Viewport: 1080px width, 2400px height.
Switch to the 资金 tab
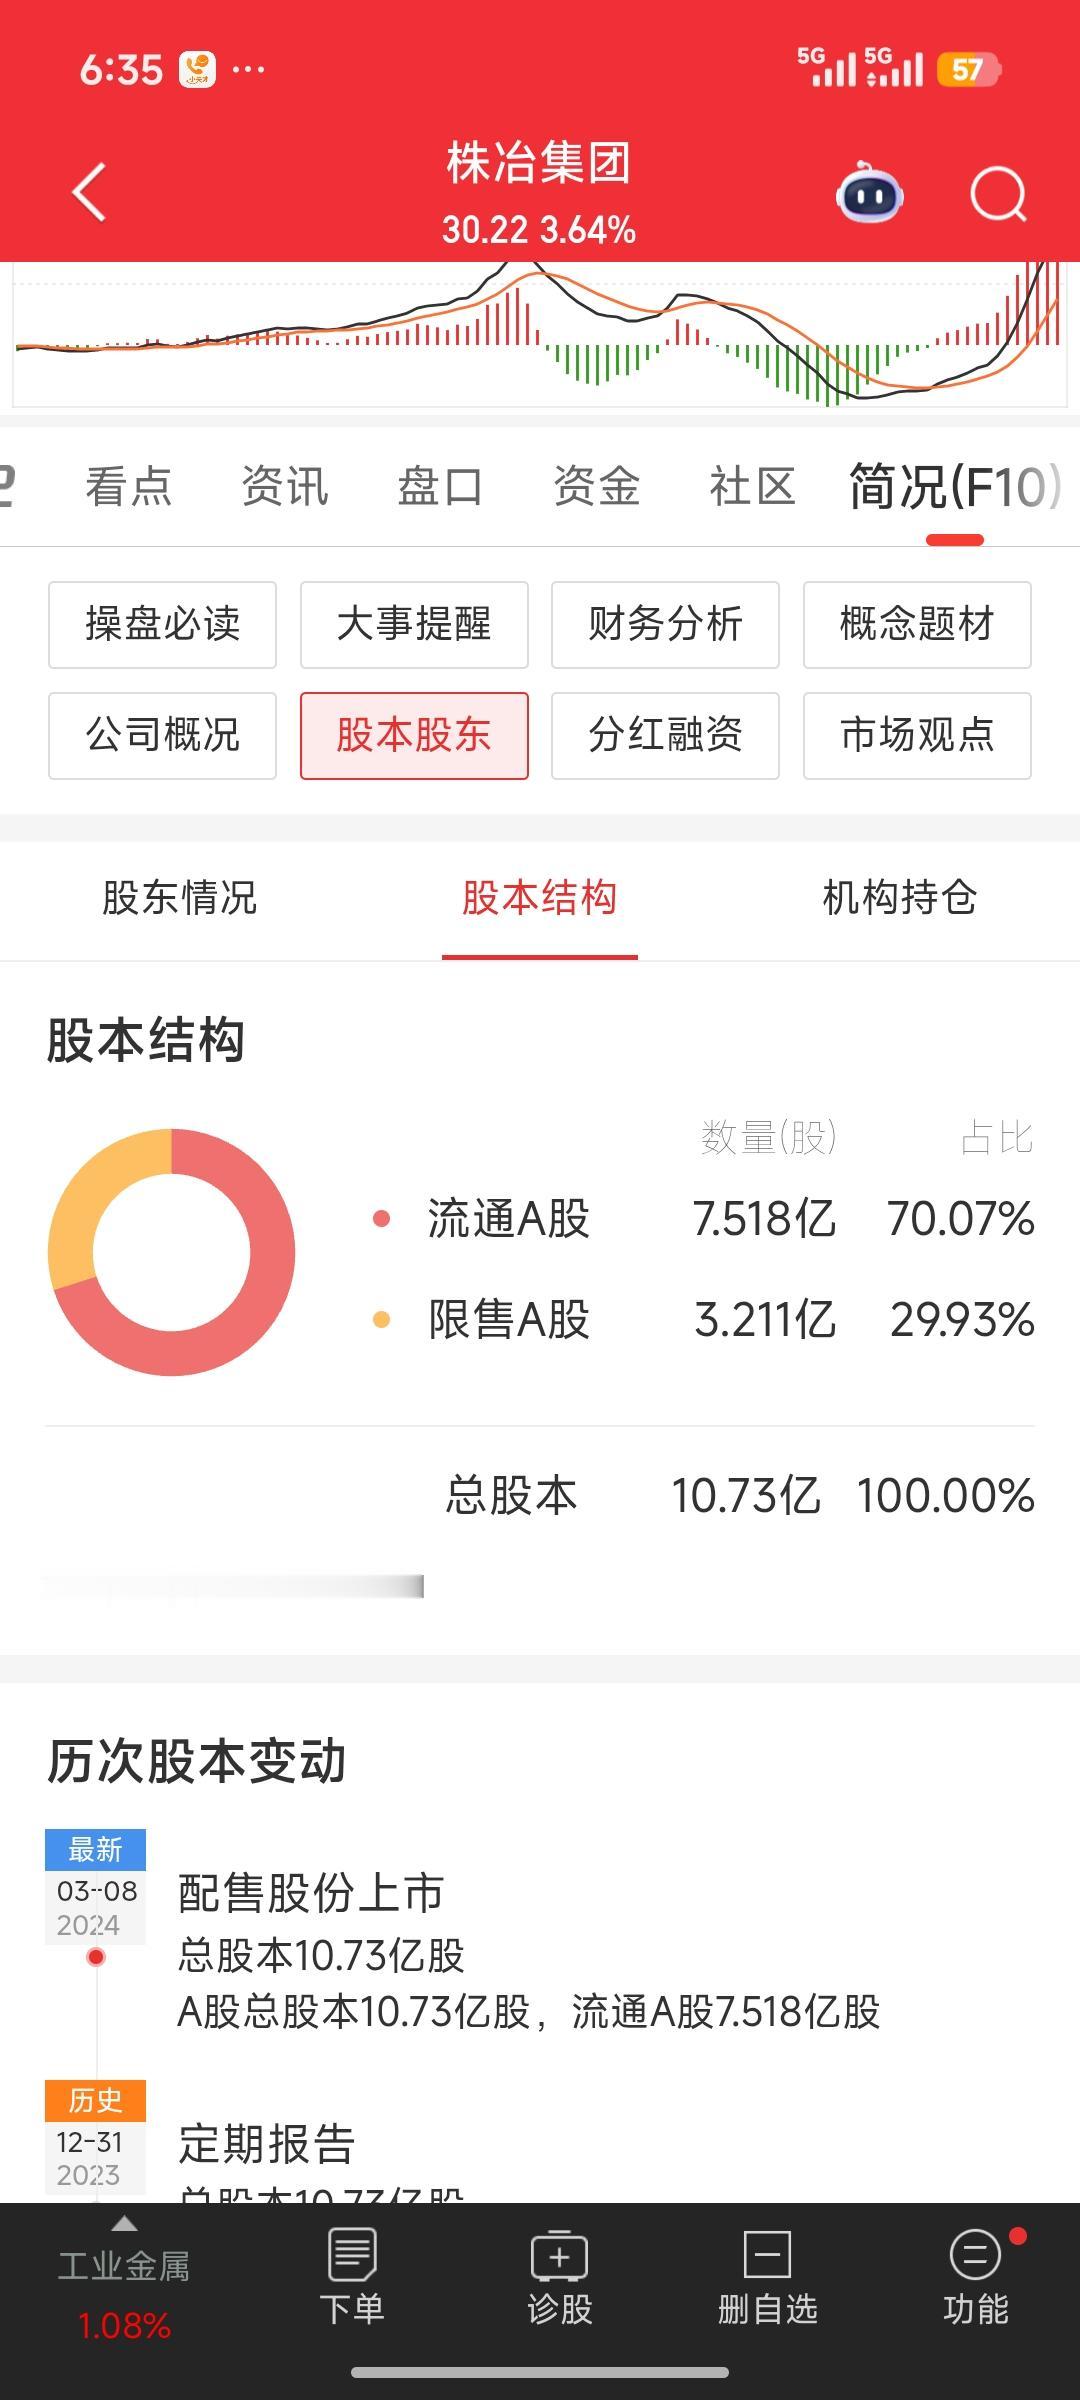pyautogui.click(x=597, y=487)
